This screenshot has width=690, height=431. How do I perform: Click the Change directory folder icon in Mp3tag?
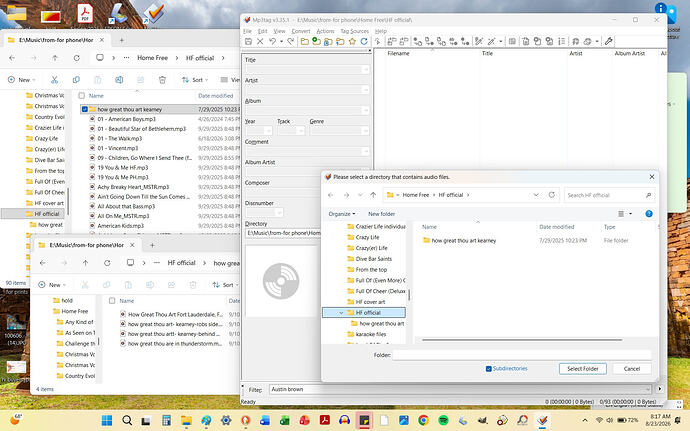point(305,41)
